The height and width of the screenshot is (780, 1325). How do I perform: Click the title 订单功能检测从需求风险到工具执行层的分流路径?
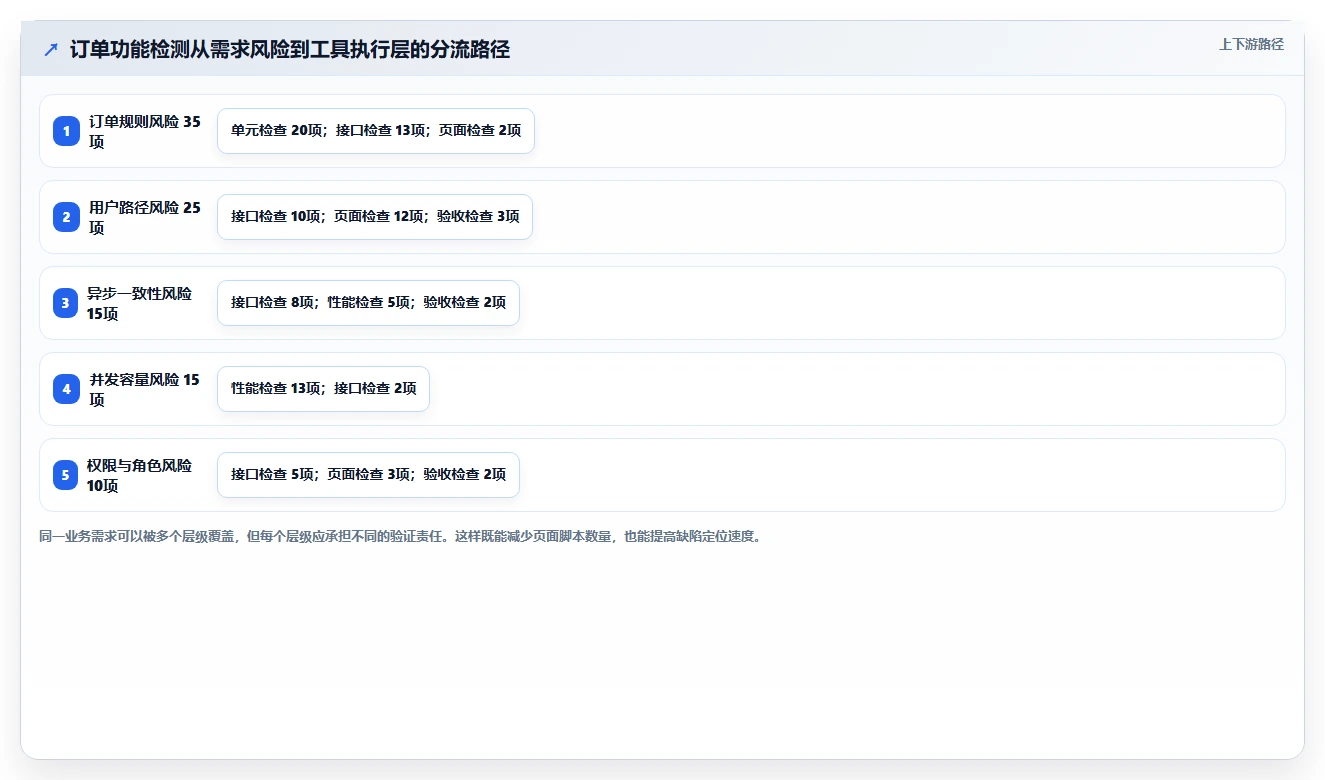(290, 50)
